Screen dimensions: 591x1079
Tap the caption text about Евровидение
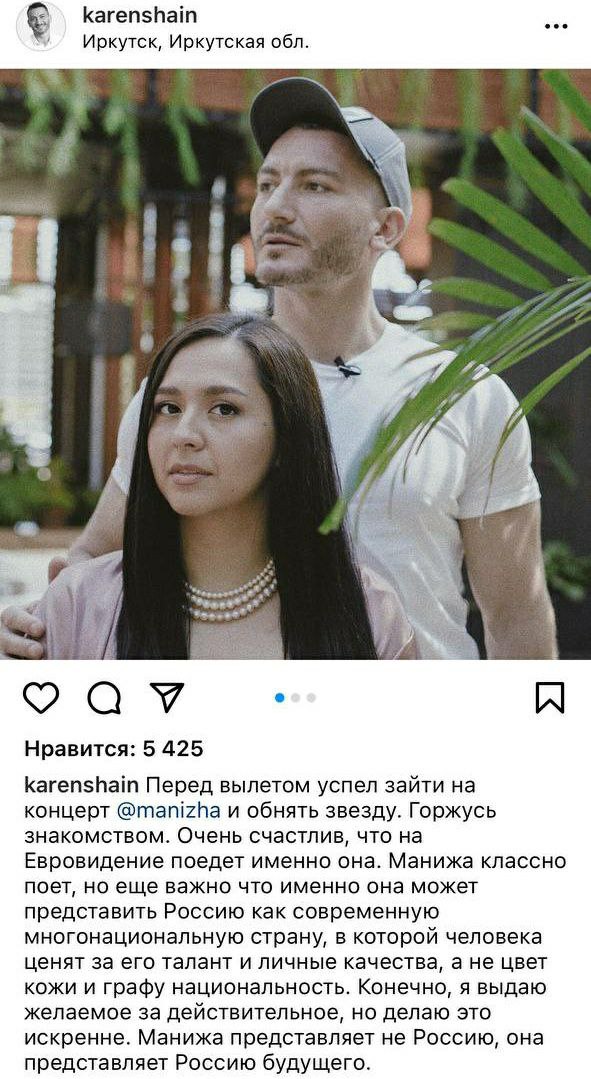[x=295, y=923]
